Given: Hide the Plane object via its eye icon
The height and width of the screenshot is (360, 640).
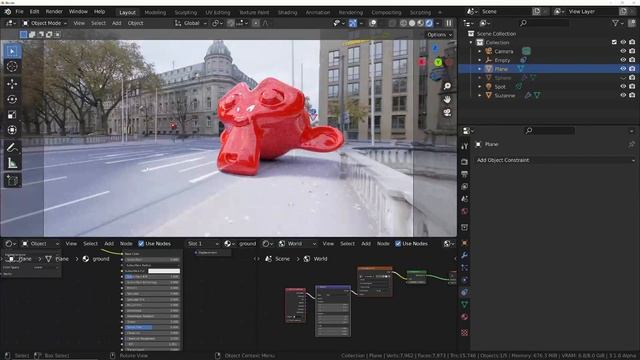Looking at the screenshot, I should (x=623, y=69).
